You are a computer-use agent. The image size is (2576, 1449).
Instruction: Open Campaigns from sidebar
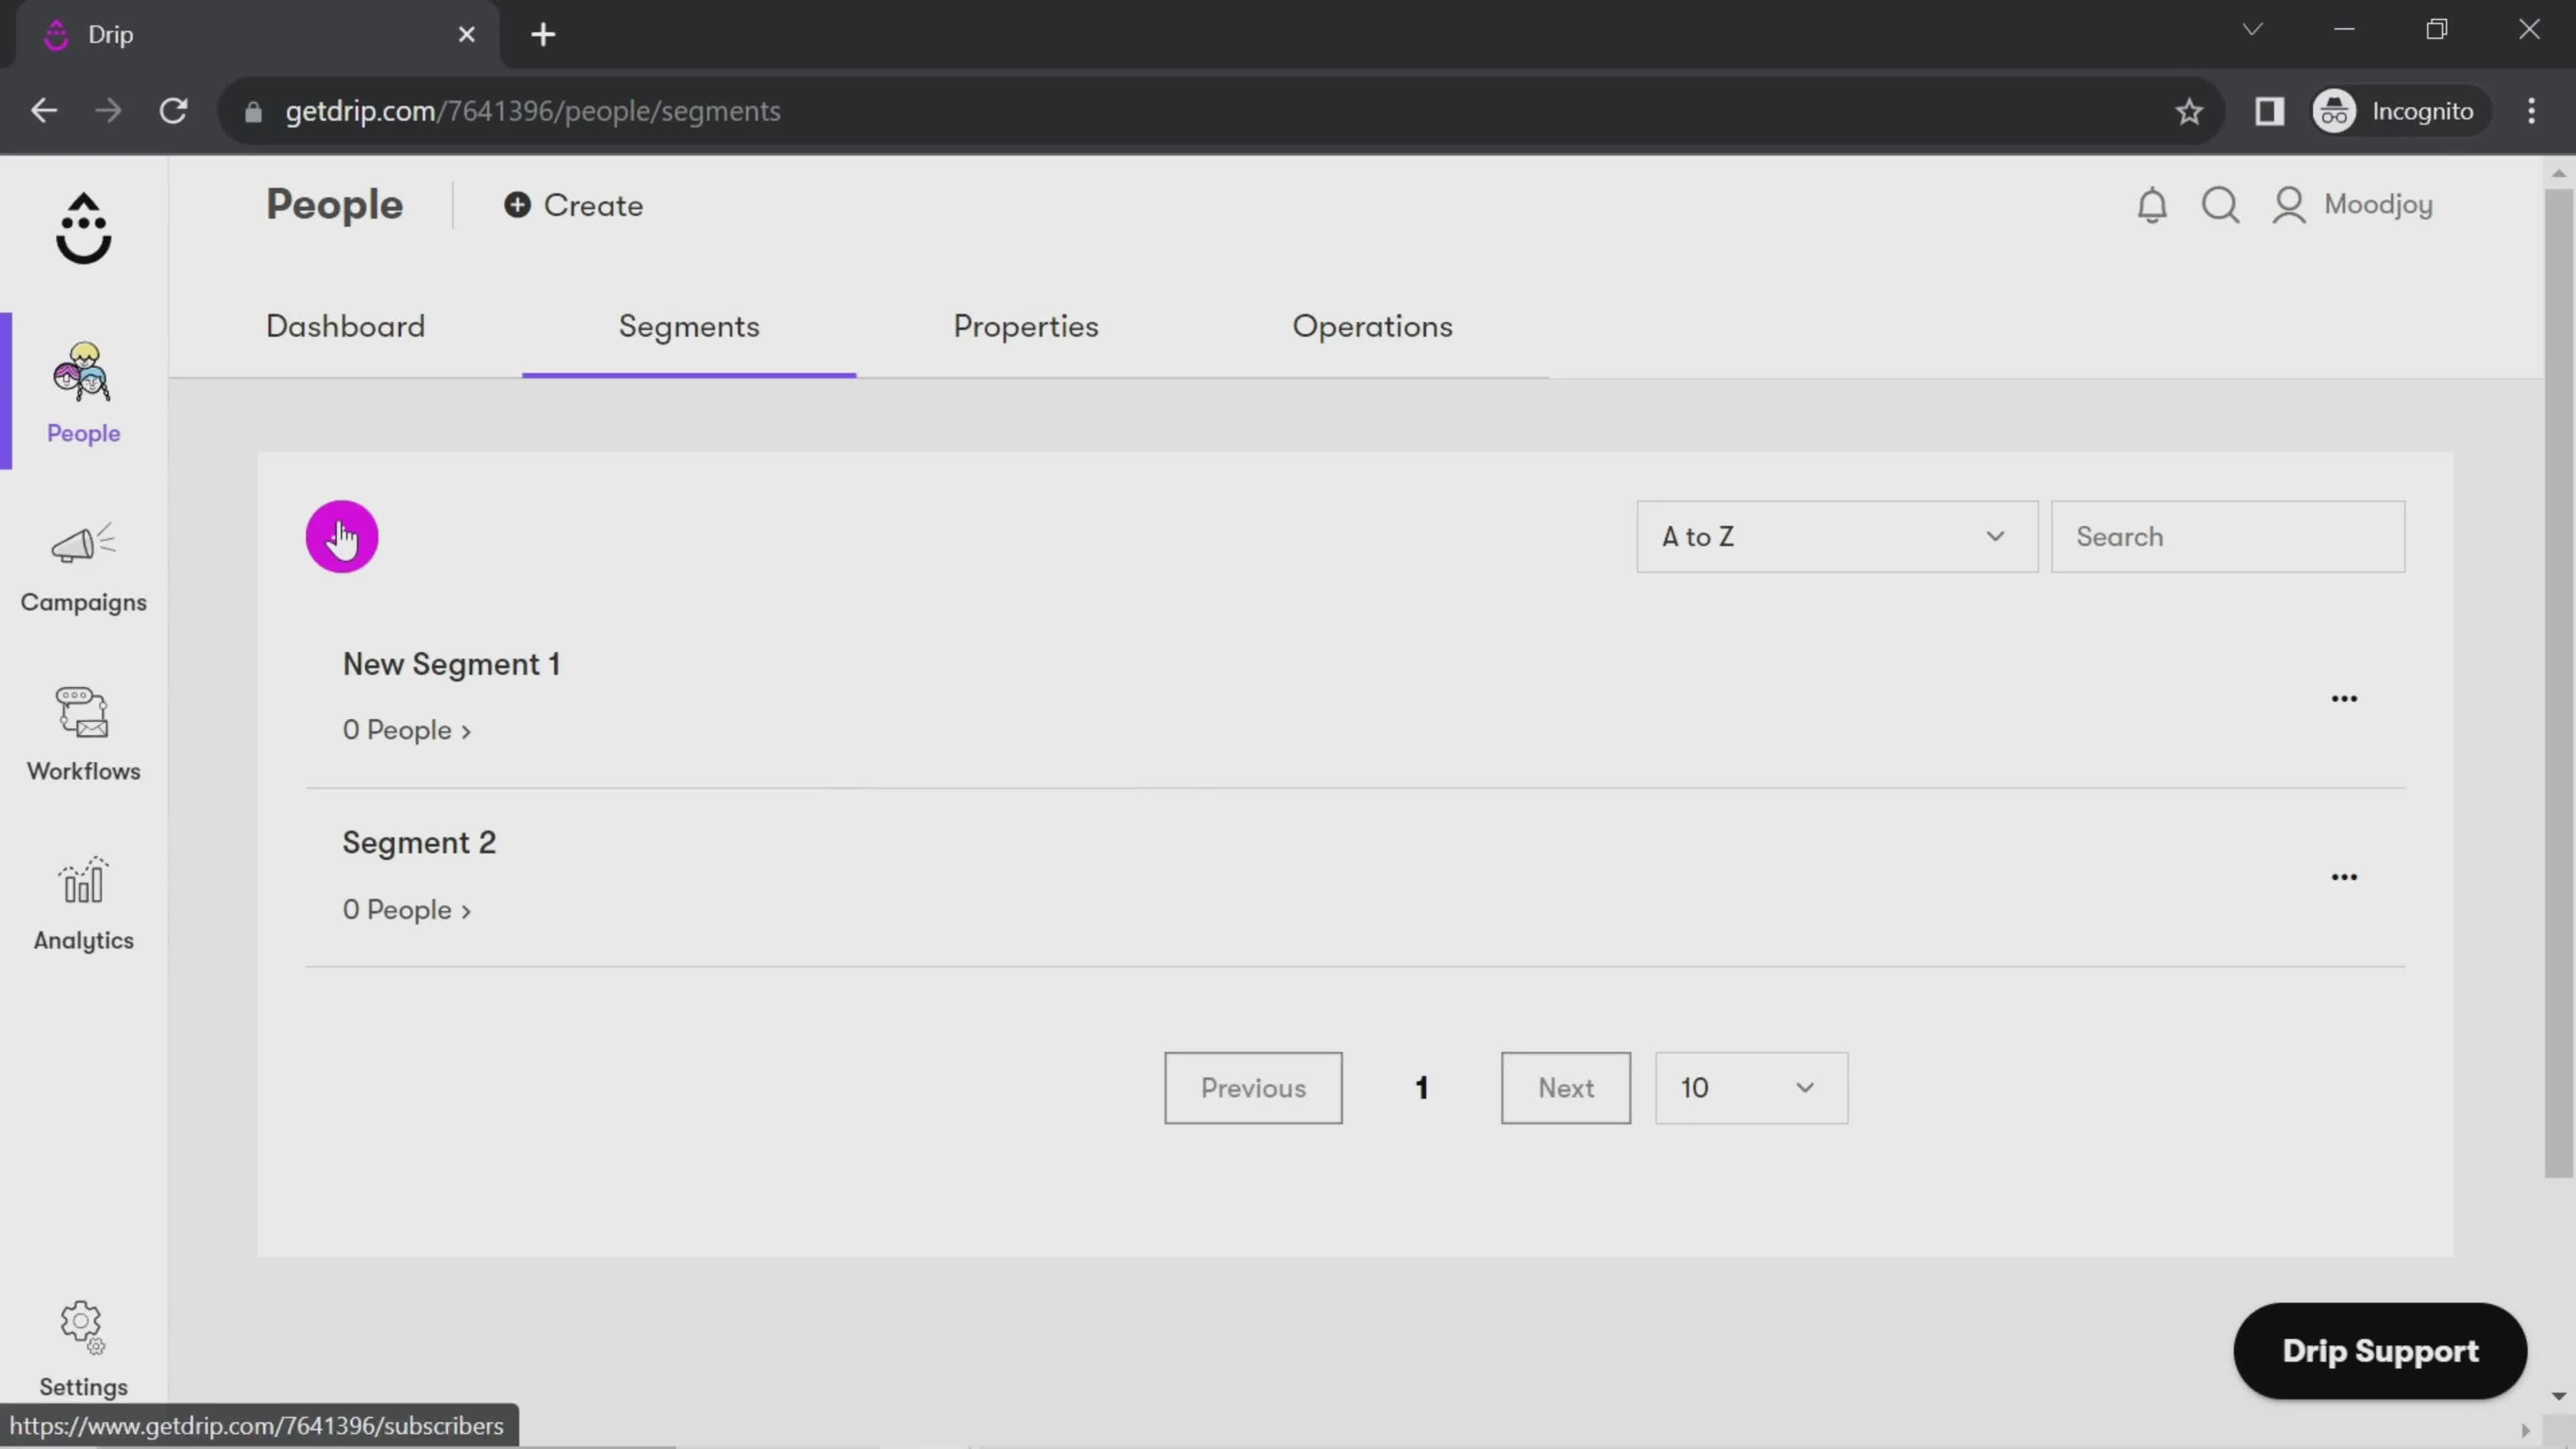click(83, 566)
